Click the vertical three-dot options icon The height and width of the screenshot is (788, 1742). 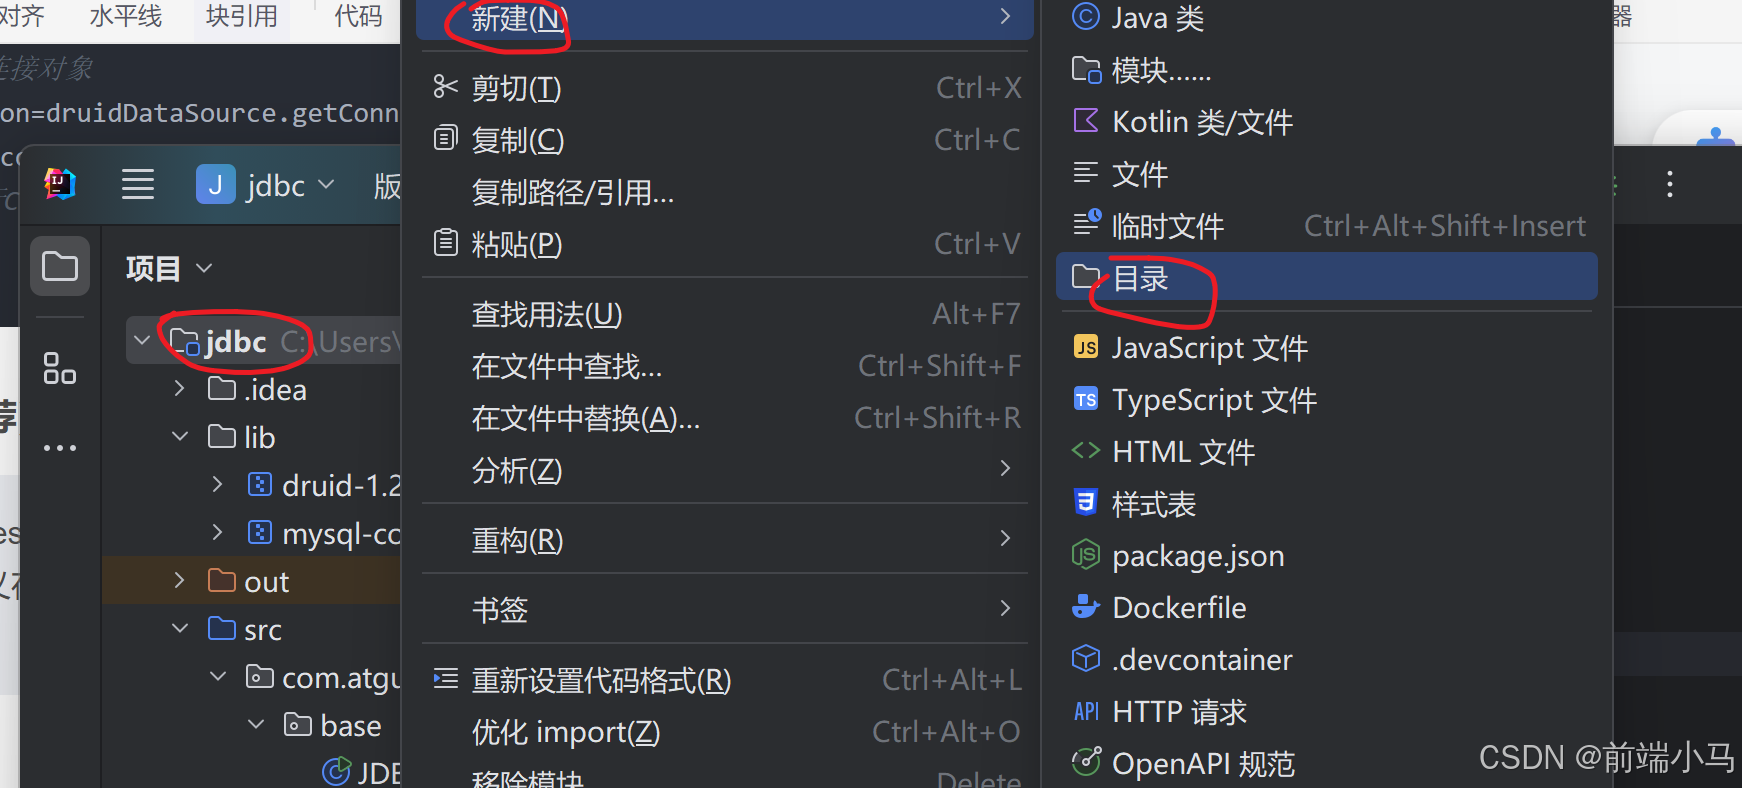[1669, 184]
